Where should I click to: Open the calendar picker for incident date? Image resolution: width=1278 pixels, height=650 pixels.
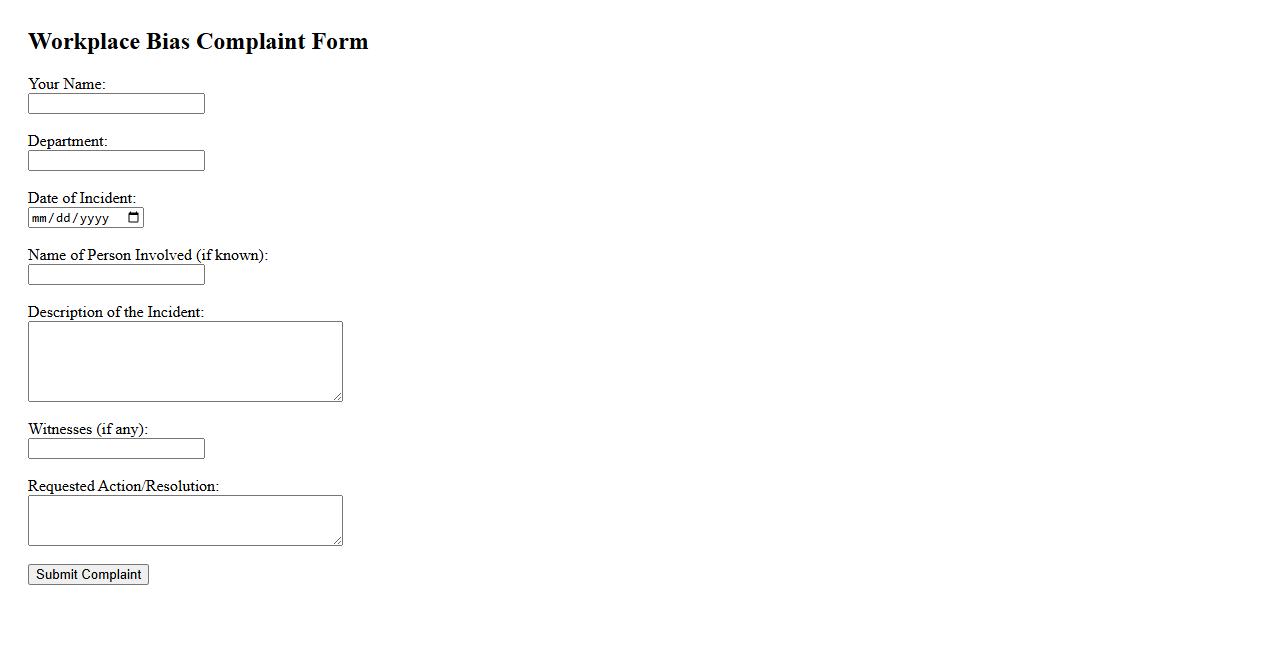pyautogui.click(x=134, y=218)
